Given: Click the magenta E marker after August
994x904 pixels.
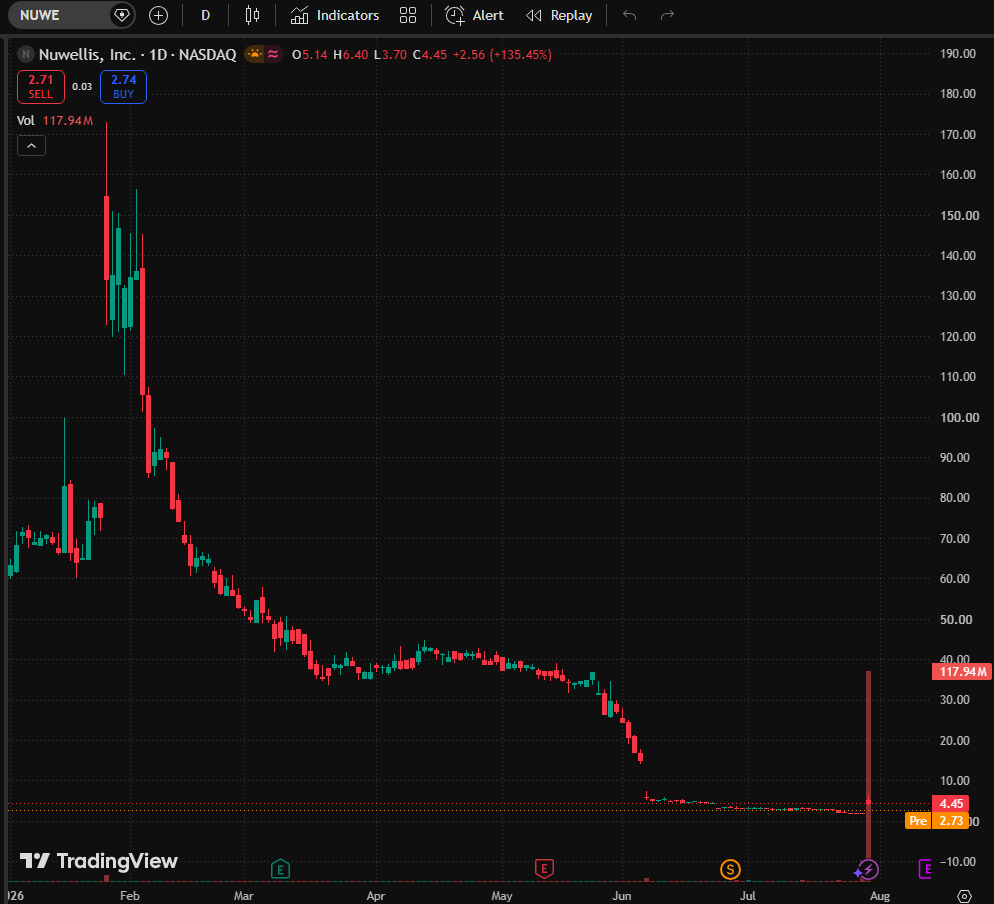Looking at the screenshot, I should [926, 868].
